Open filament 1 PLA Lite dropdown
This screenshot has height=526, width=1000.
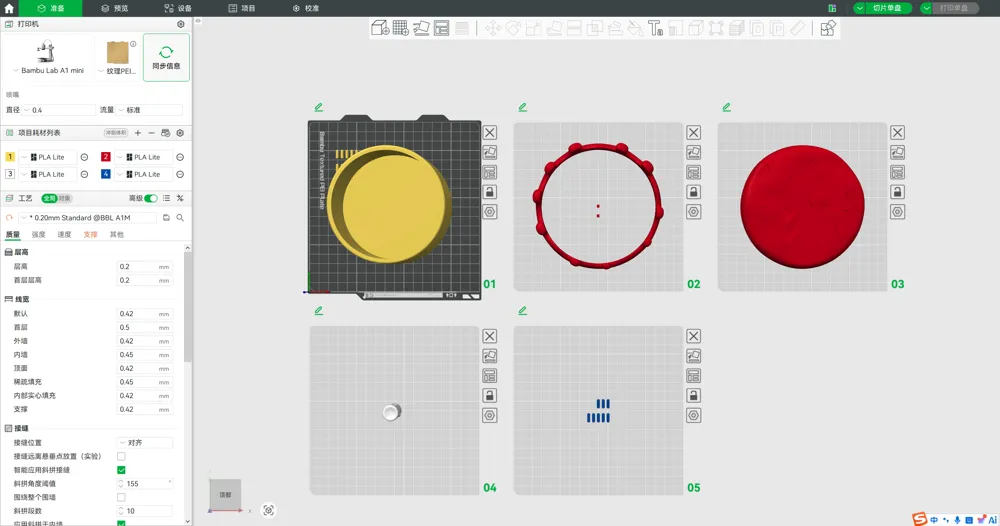pos(47,157)
